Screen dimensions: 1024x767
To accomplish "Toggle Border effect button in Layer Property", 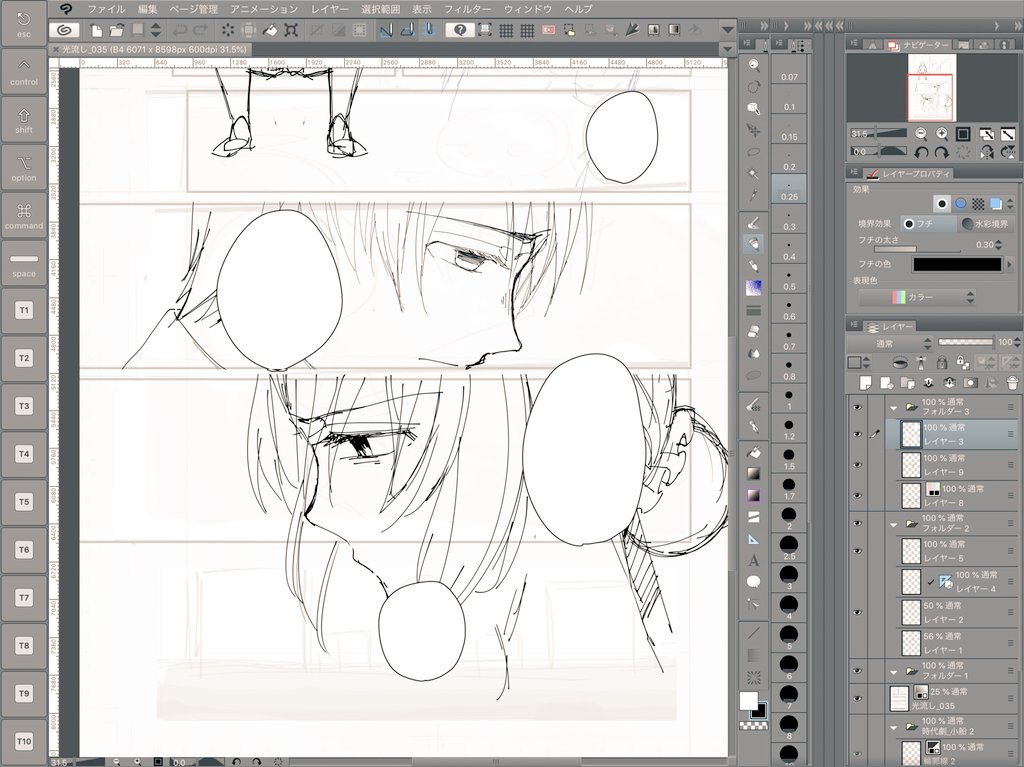I will point(942,204).
